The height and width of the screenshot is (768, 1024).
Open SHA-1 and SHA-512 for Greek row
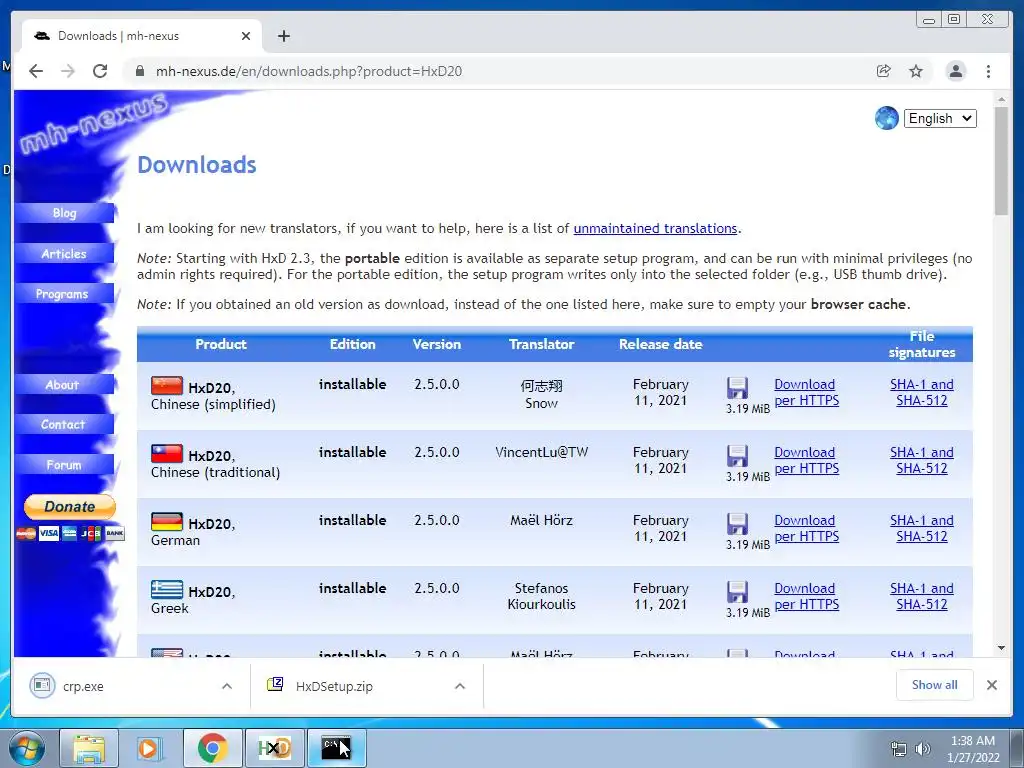pos(921,596)
